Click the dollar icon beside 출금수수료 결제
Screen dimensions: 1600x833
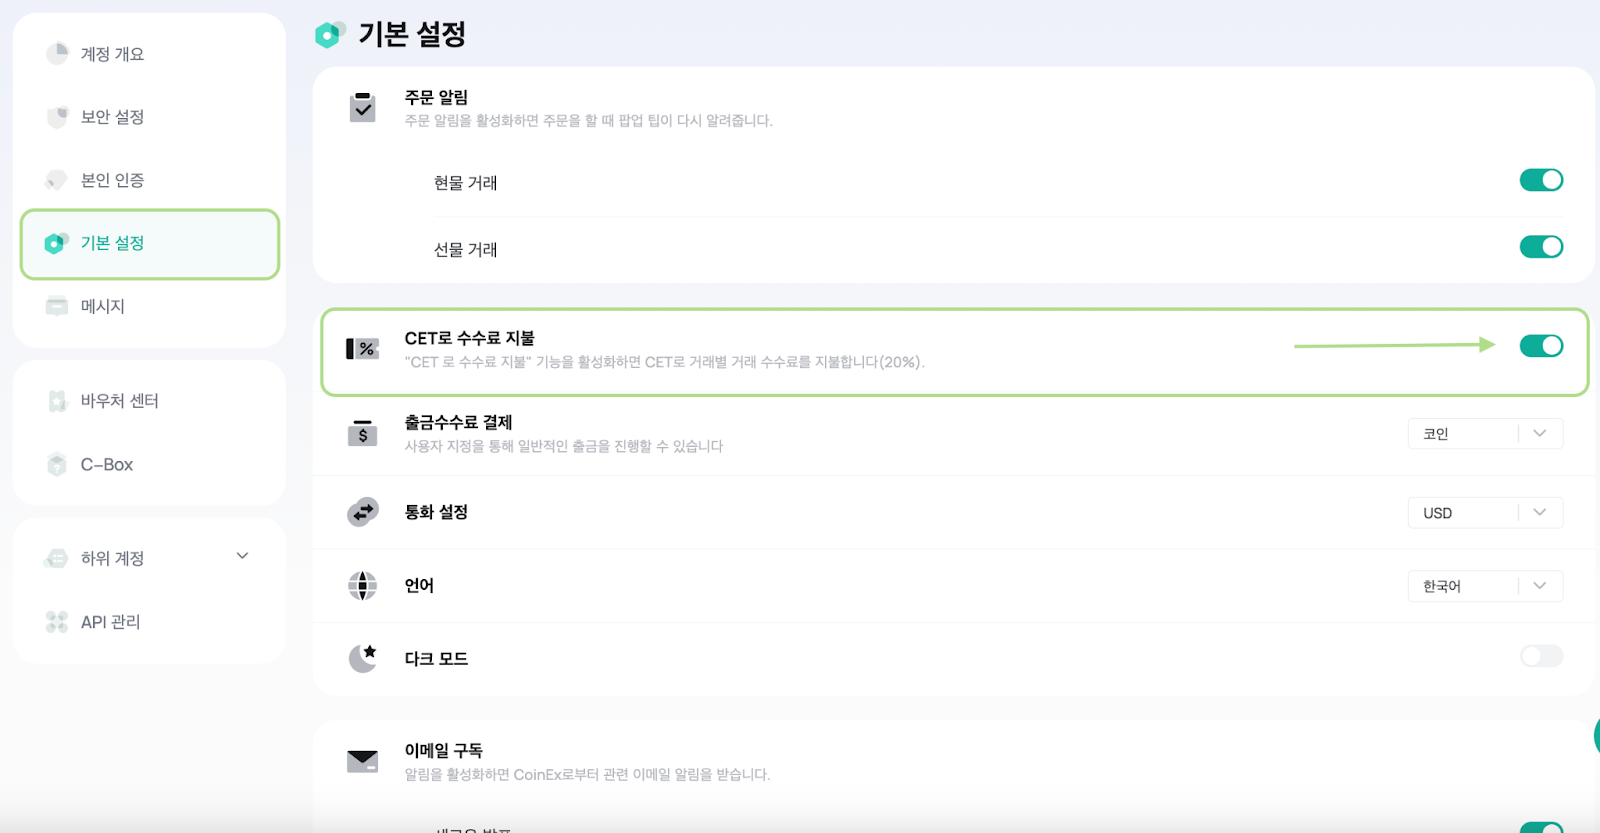(x=362, y=433)
